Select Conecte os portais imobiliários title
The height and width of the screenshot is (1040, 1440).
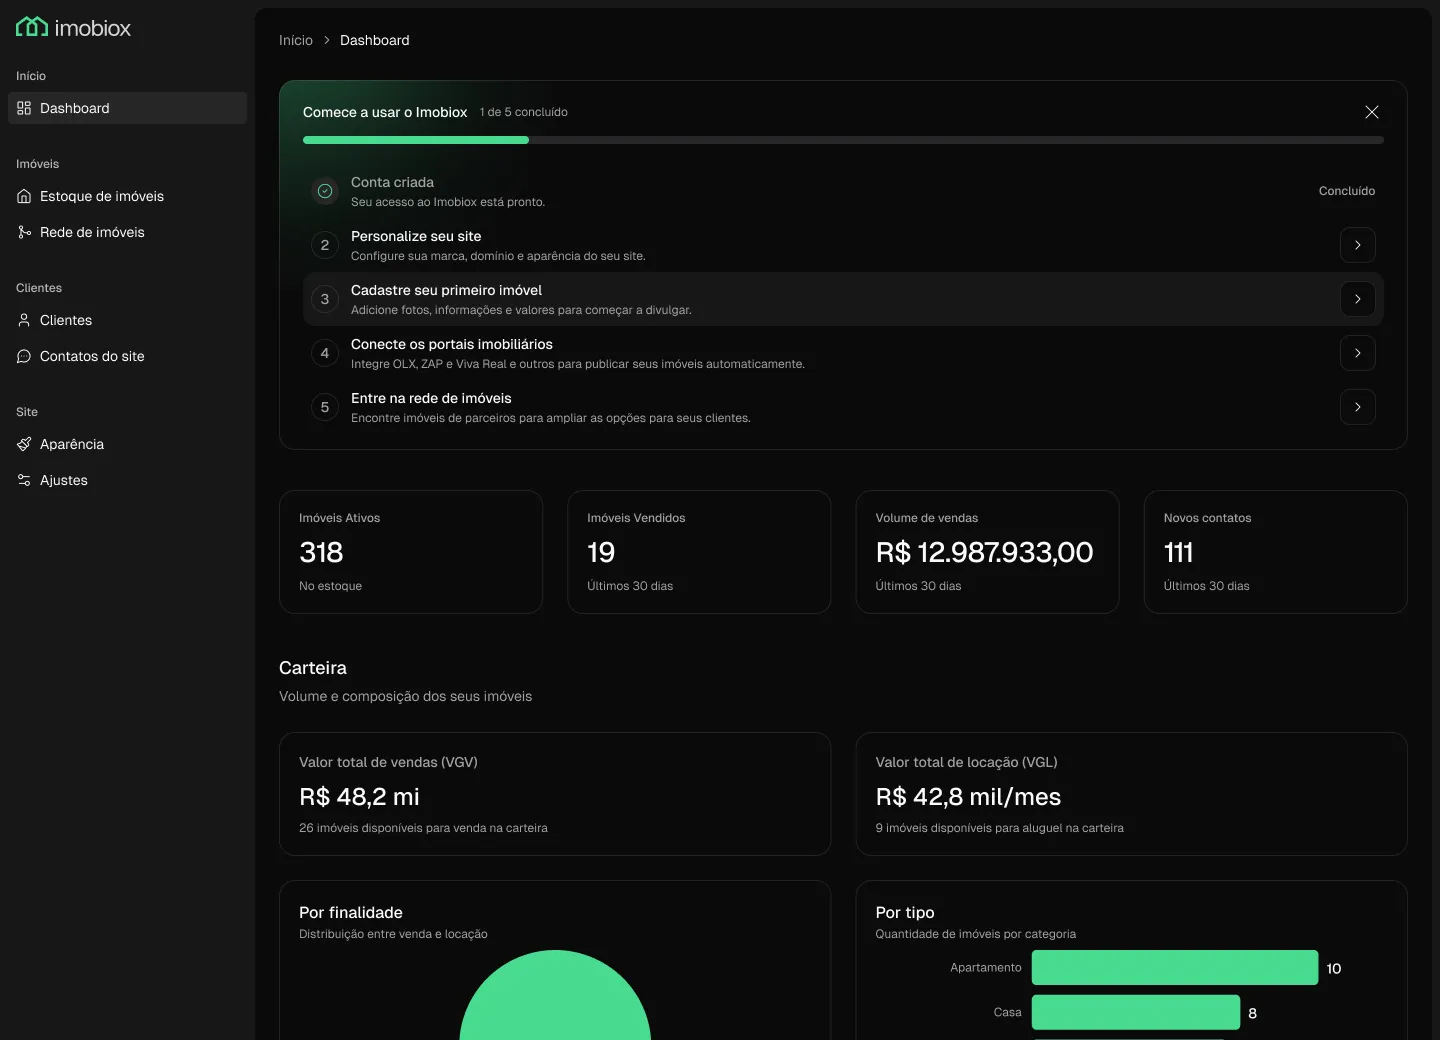[x=452, y=344]
